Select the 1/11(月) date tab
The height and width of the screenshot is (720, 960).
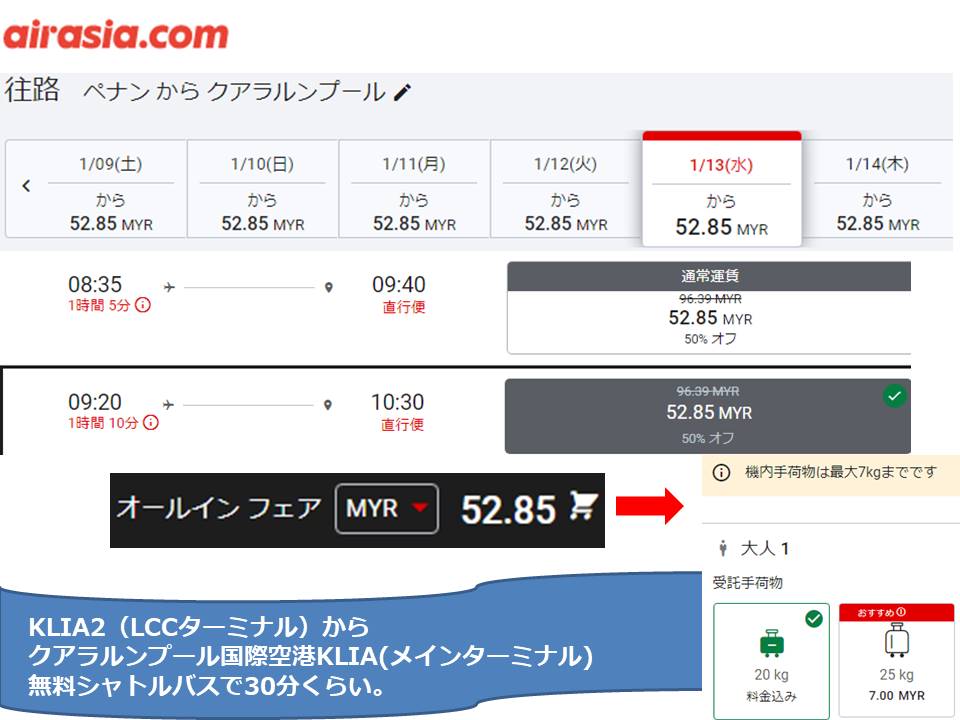[414, 189]
